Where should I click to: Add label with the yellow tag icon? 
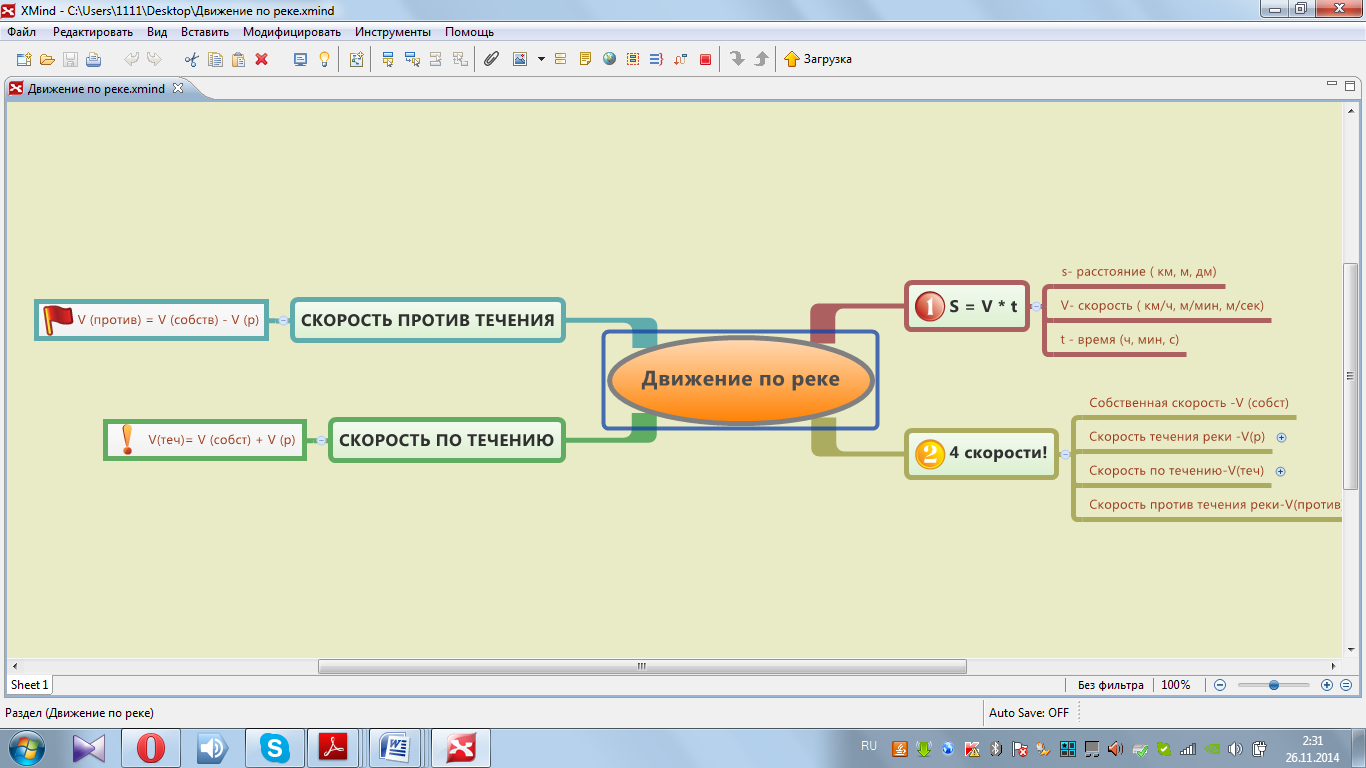tap(560, 59)
